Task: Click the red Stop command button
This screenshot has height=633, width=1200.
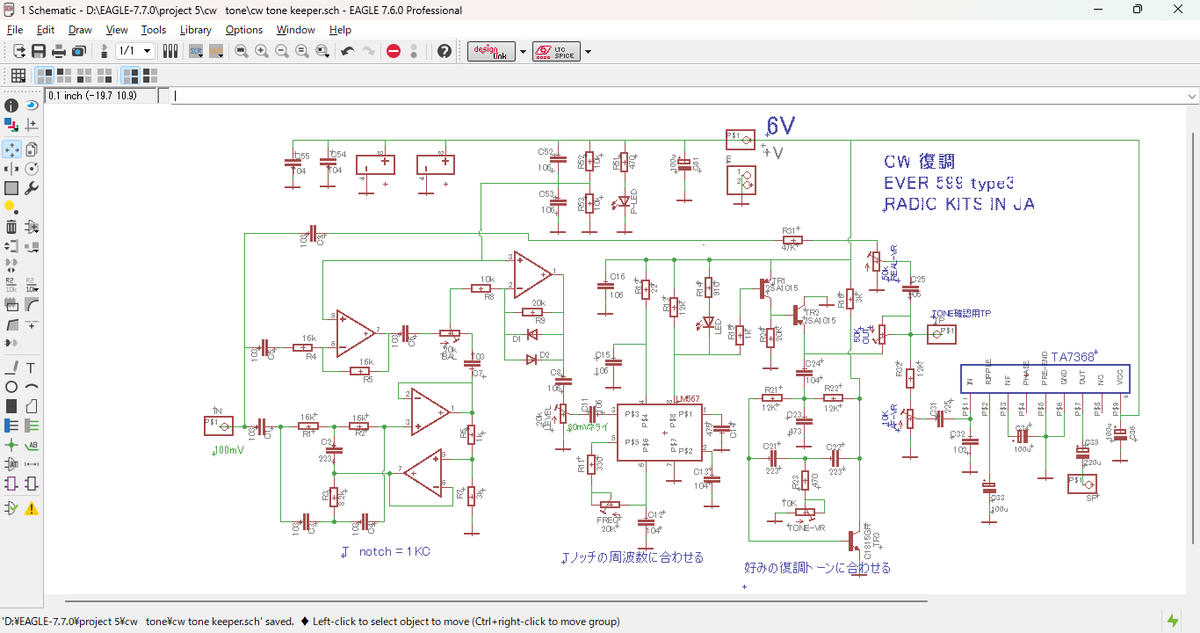Action: [394, 51]
